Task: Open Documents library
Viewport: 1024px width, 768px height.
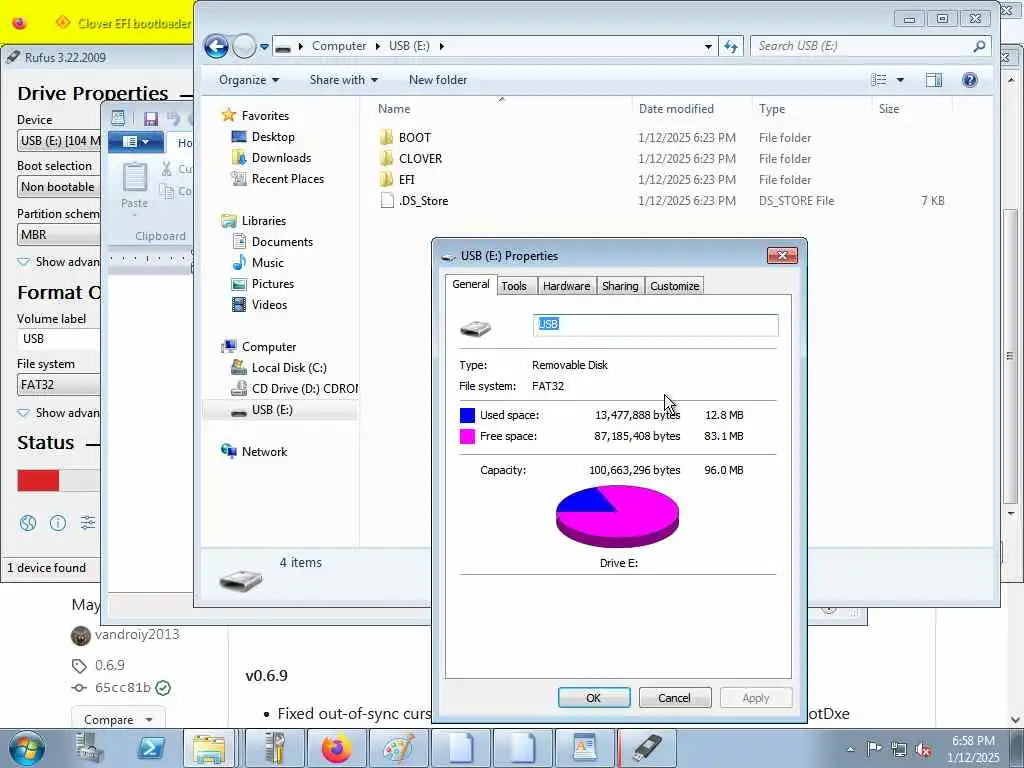Action: (x=281, y=242)
